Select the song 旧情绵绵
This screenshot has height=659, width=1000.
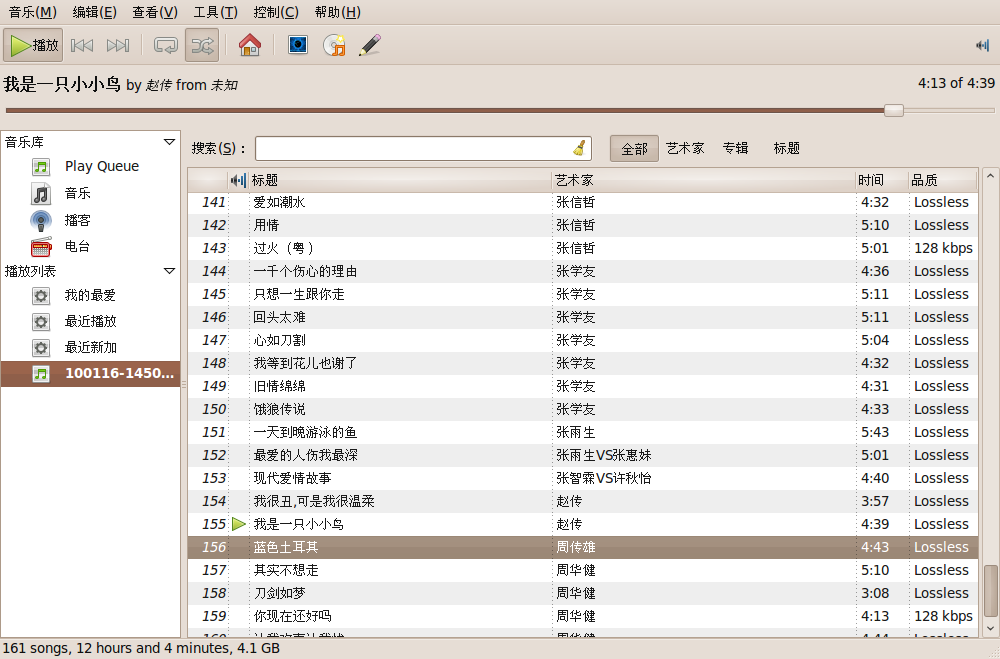tap(583, 386)
